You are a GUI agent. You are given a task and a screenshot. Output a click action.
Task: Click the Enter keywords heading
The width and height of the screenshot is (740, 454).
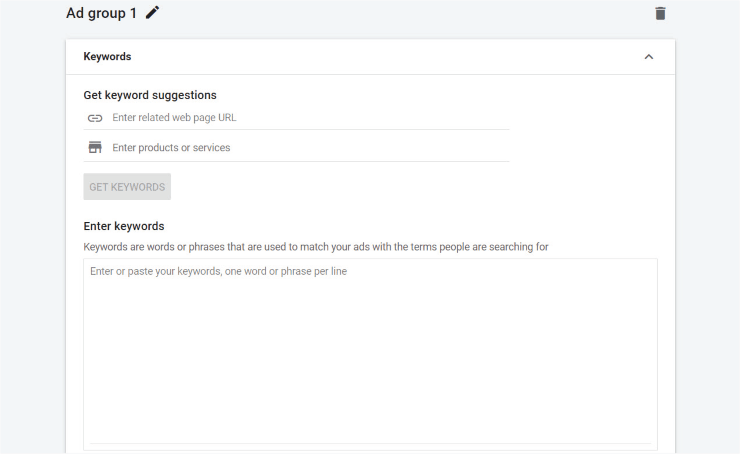pyautogui.click(x=124, y=226)
